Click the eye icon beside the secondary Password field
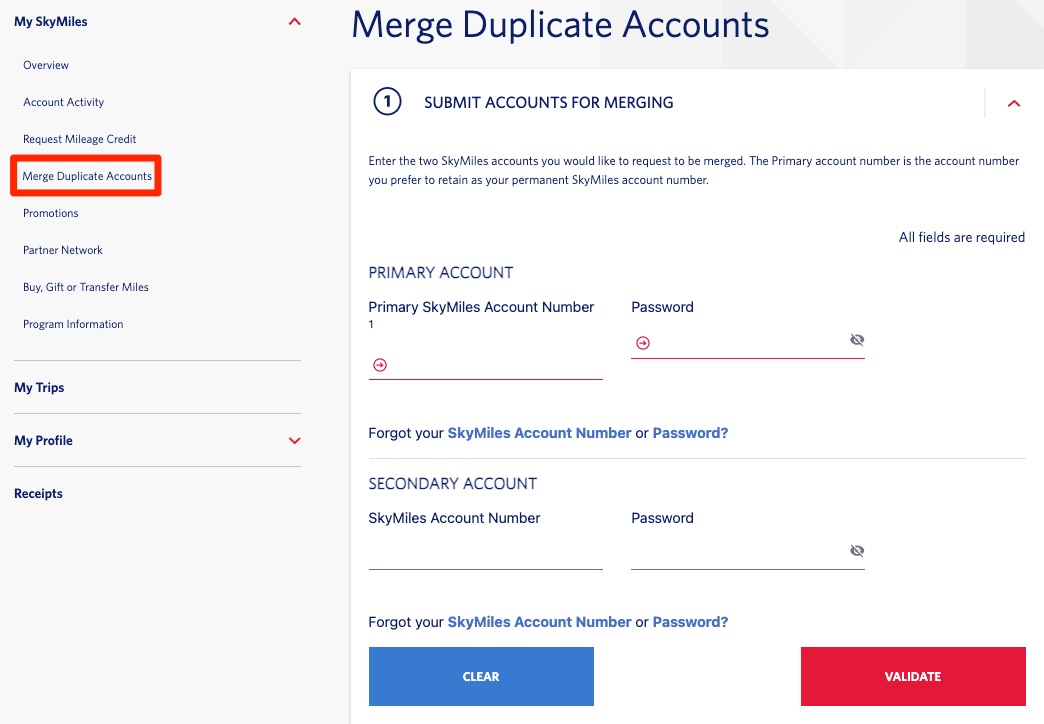Viewport: 1044px width, 724px height. pyautogui.click(x=857, y=550)
